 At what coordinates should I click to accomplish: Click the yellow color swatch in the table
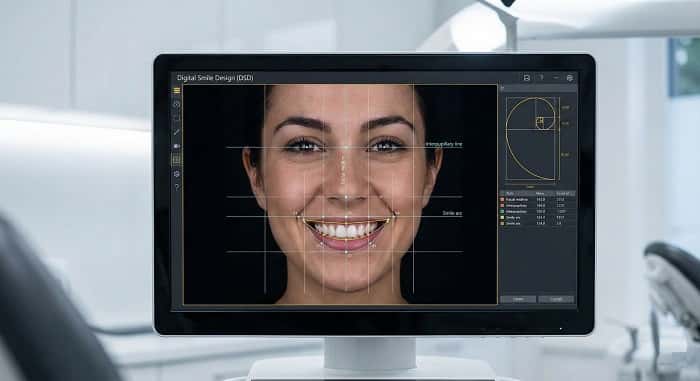(x=502, y=217)
